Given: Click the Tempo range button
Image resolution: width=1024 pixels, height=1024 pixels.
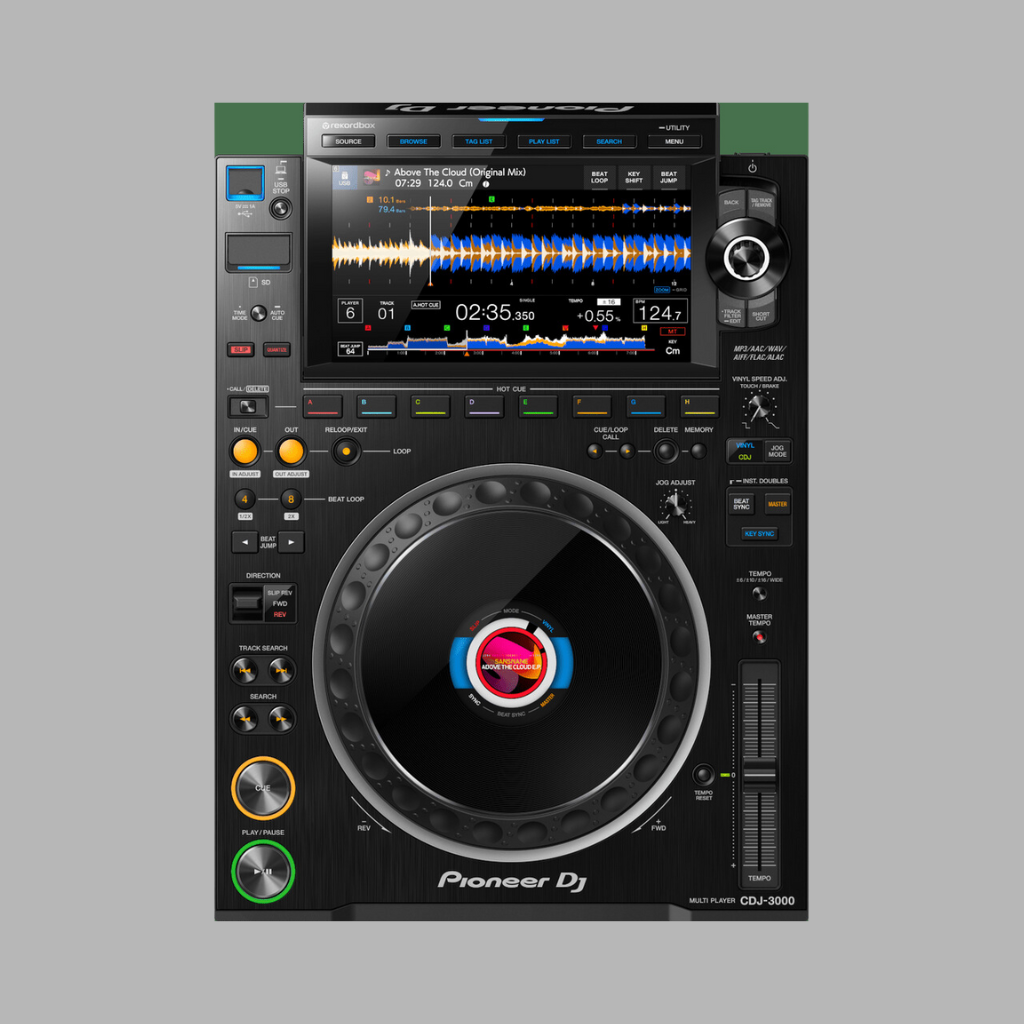Looking at the screenshot, I should tap(759, 594).
